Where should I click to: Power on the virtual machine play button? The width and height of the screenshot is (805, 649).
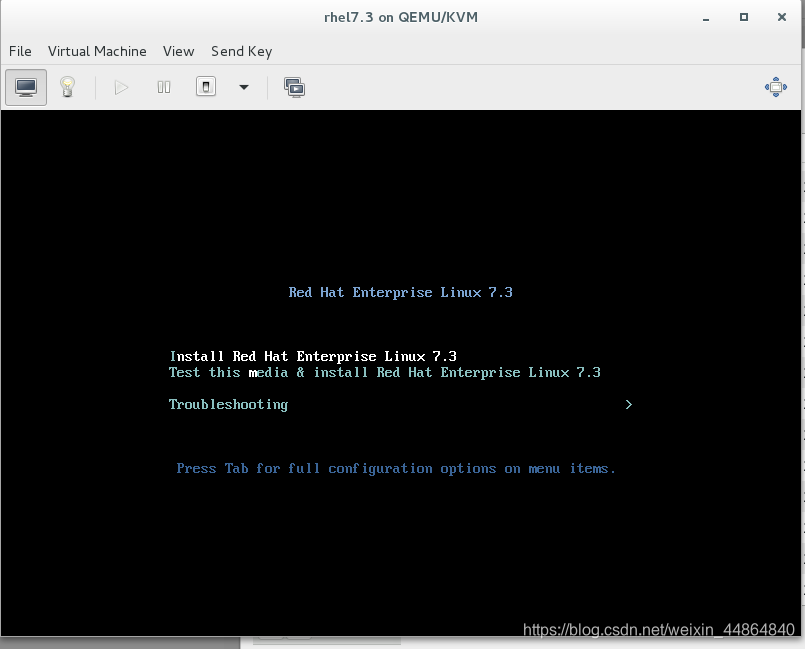(121, 87)
